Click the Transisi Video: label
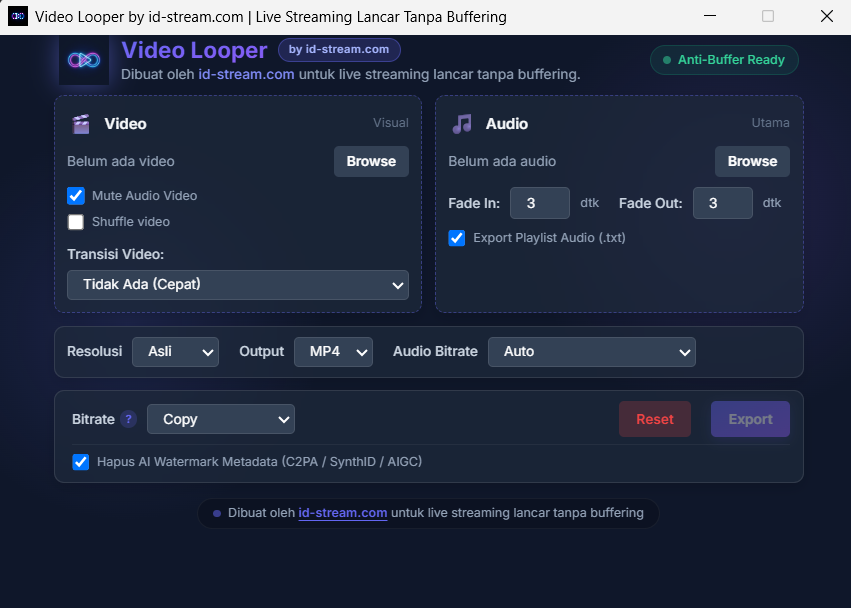The image size is (851, 608). pos(116,254)
